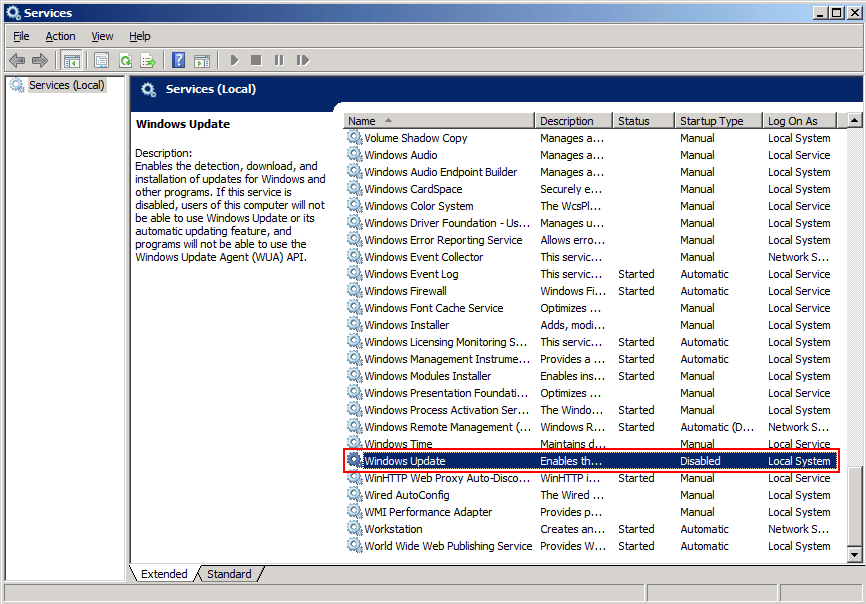Open the Action menu
Screen dimensions: 866x604
point(60,36)
